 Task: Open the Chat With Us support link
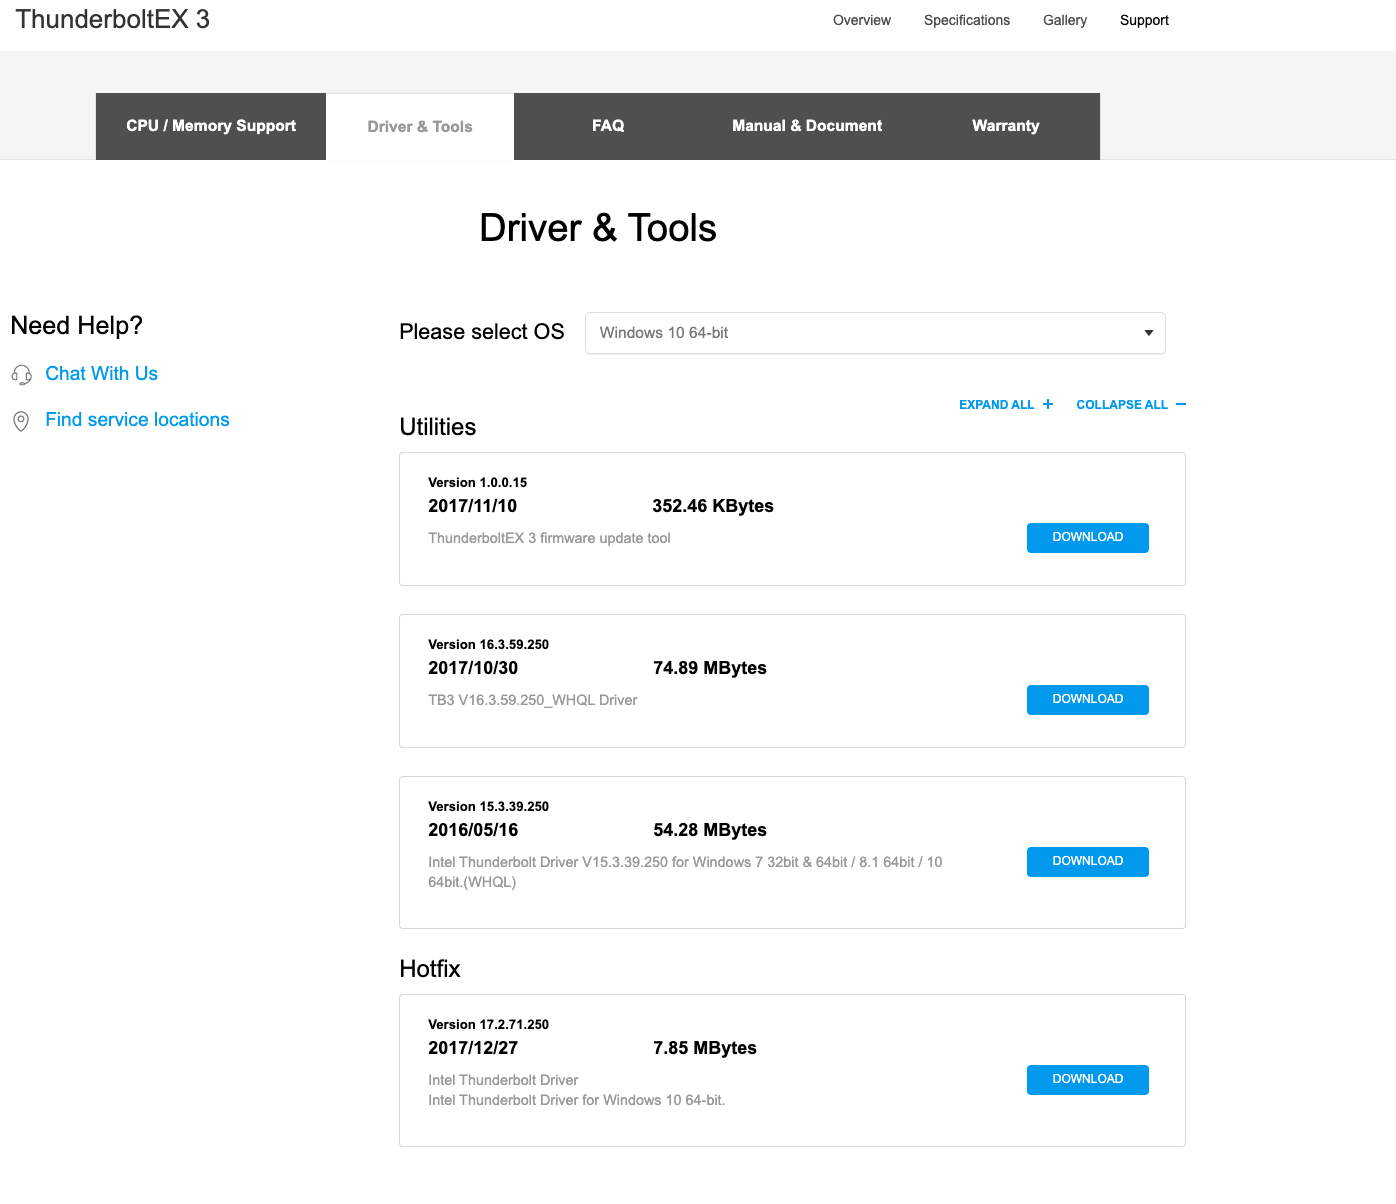(x=101, y=373)
